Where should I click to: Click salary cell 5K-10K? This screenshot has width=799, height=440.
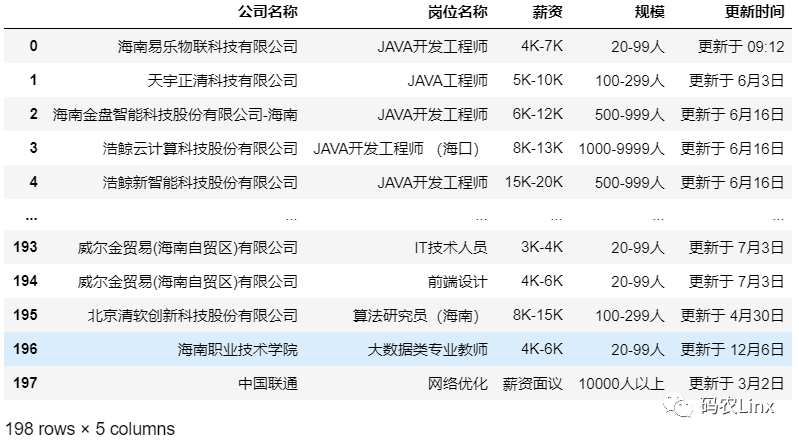tap(538, 81)
